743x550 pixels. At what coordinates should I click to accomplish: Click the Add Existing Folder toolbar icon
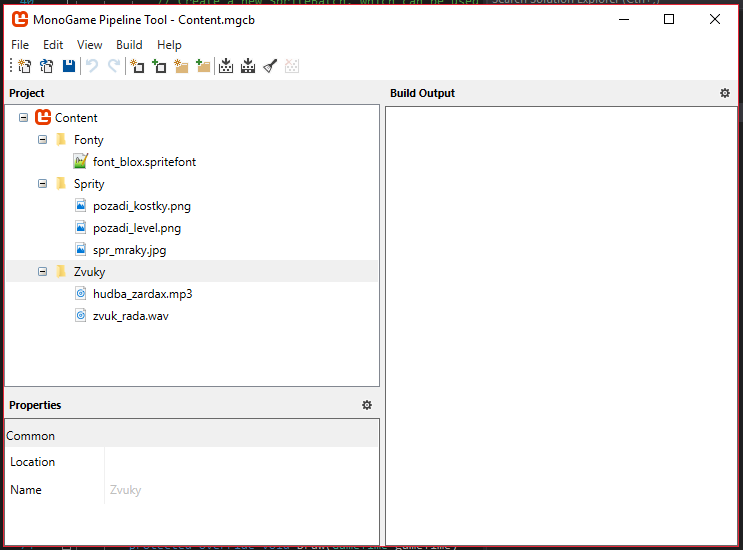203,67
